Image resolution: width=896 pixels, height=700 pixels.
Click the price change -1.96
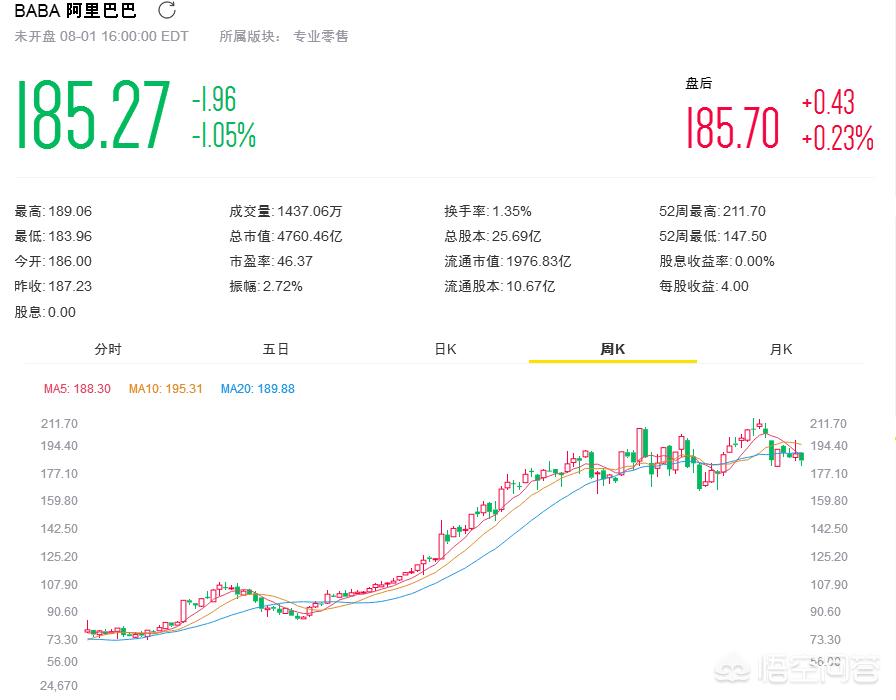coord(214,99)
